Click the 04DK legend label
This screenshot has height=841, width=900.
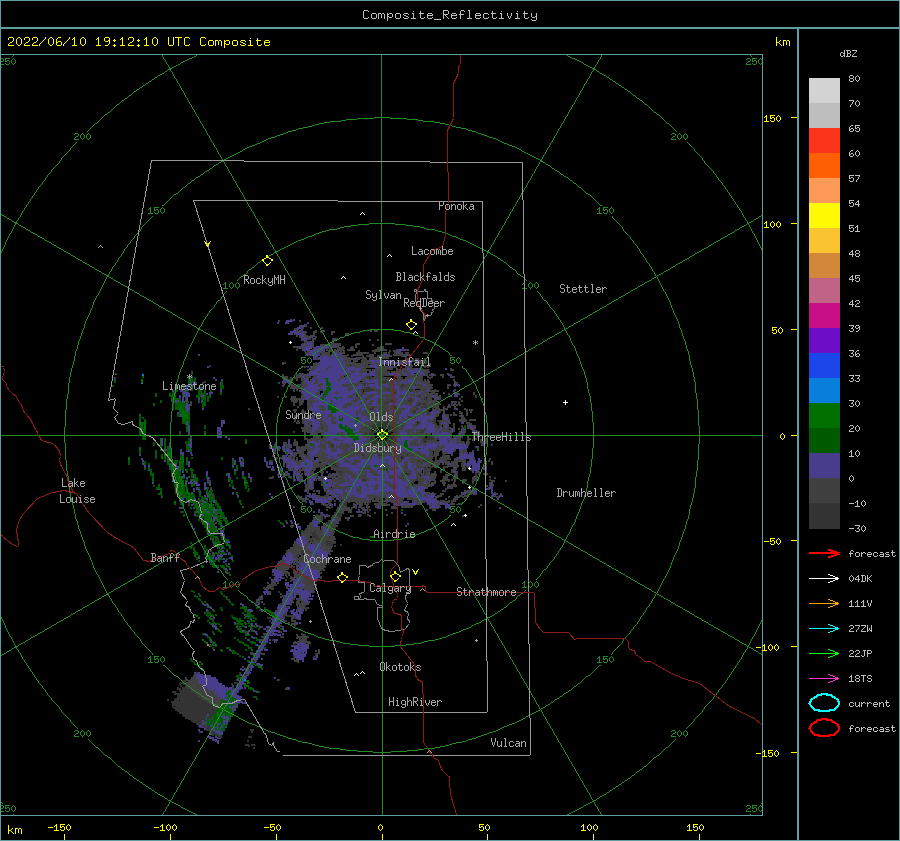click(x=860, y=579)
